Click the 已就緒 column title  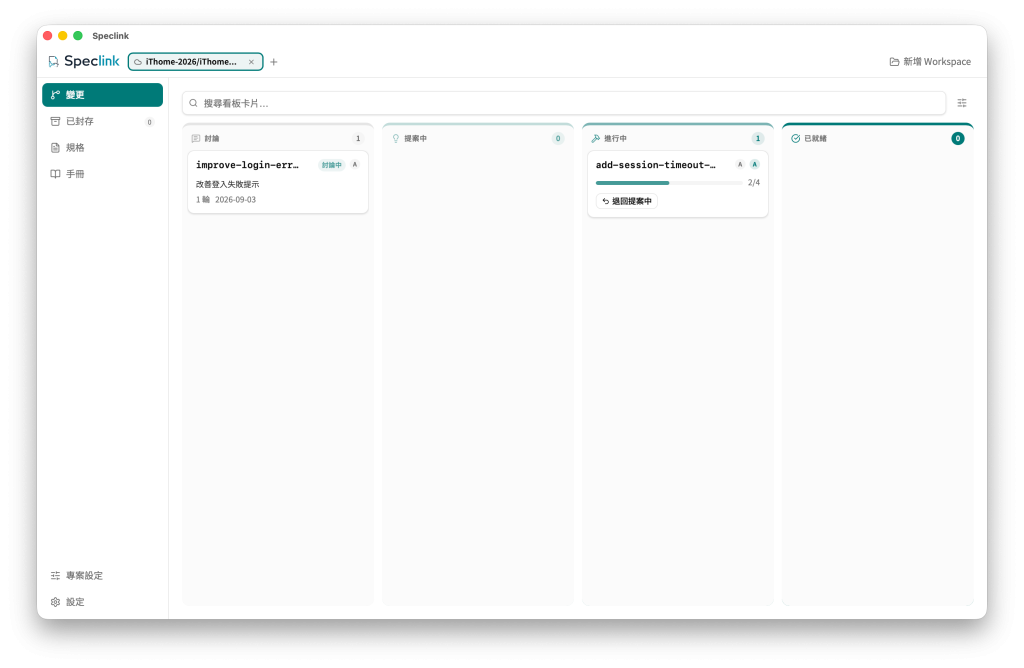click(x=815, y=138)
